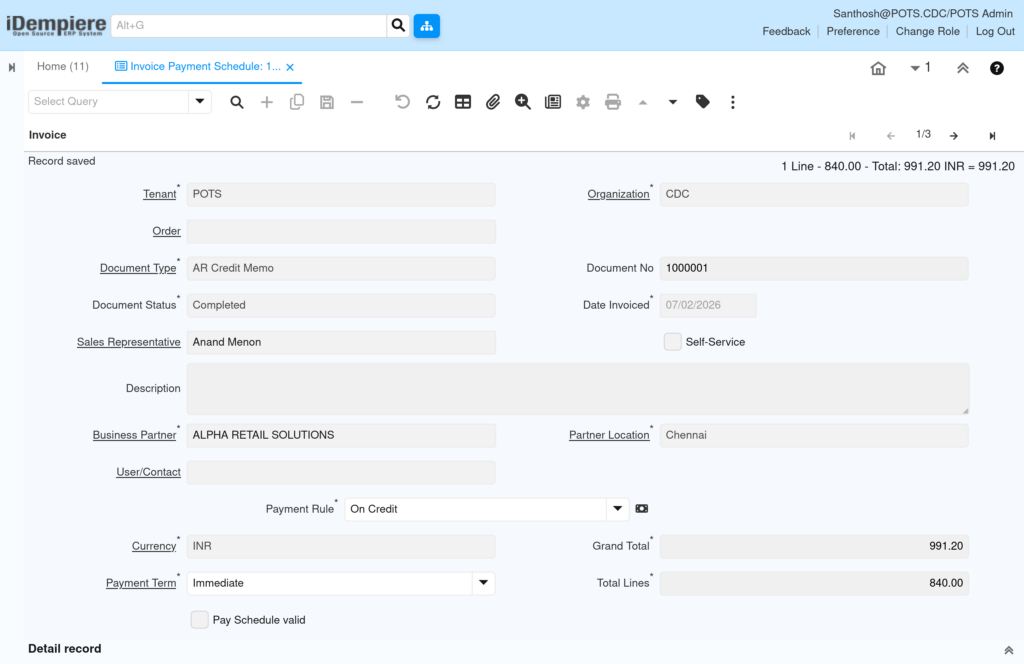This screenshot has height=664, width=1024.
Task: Click the Save floppy disk icon
Action: point(327,102)
